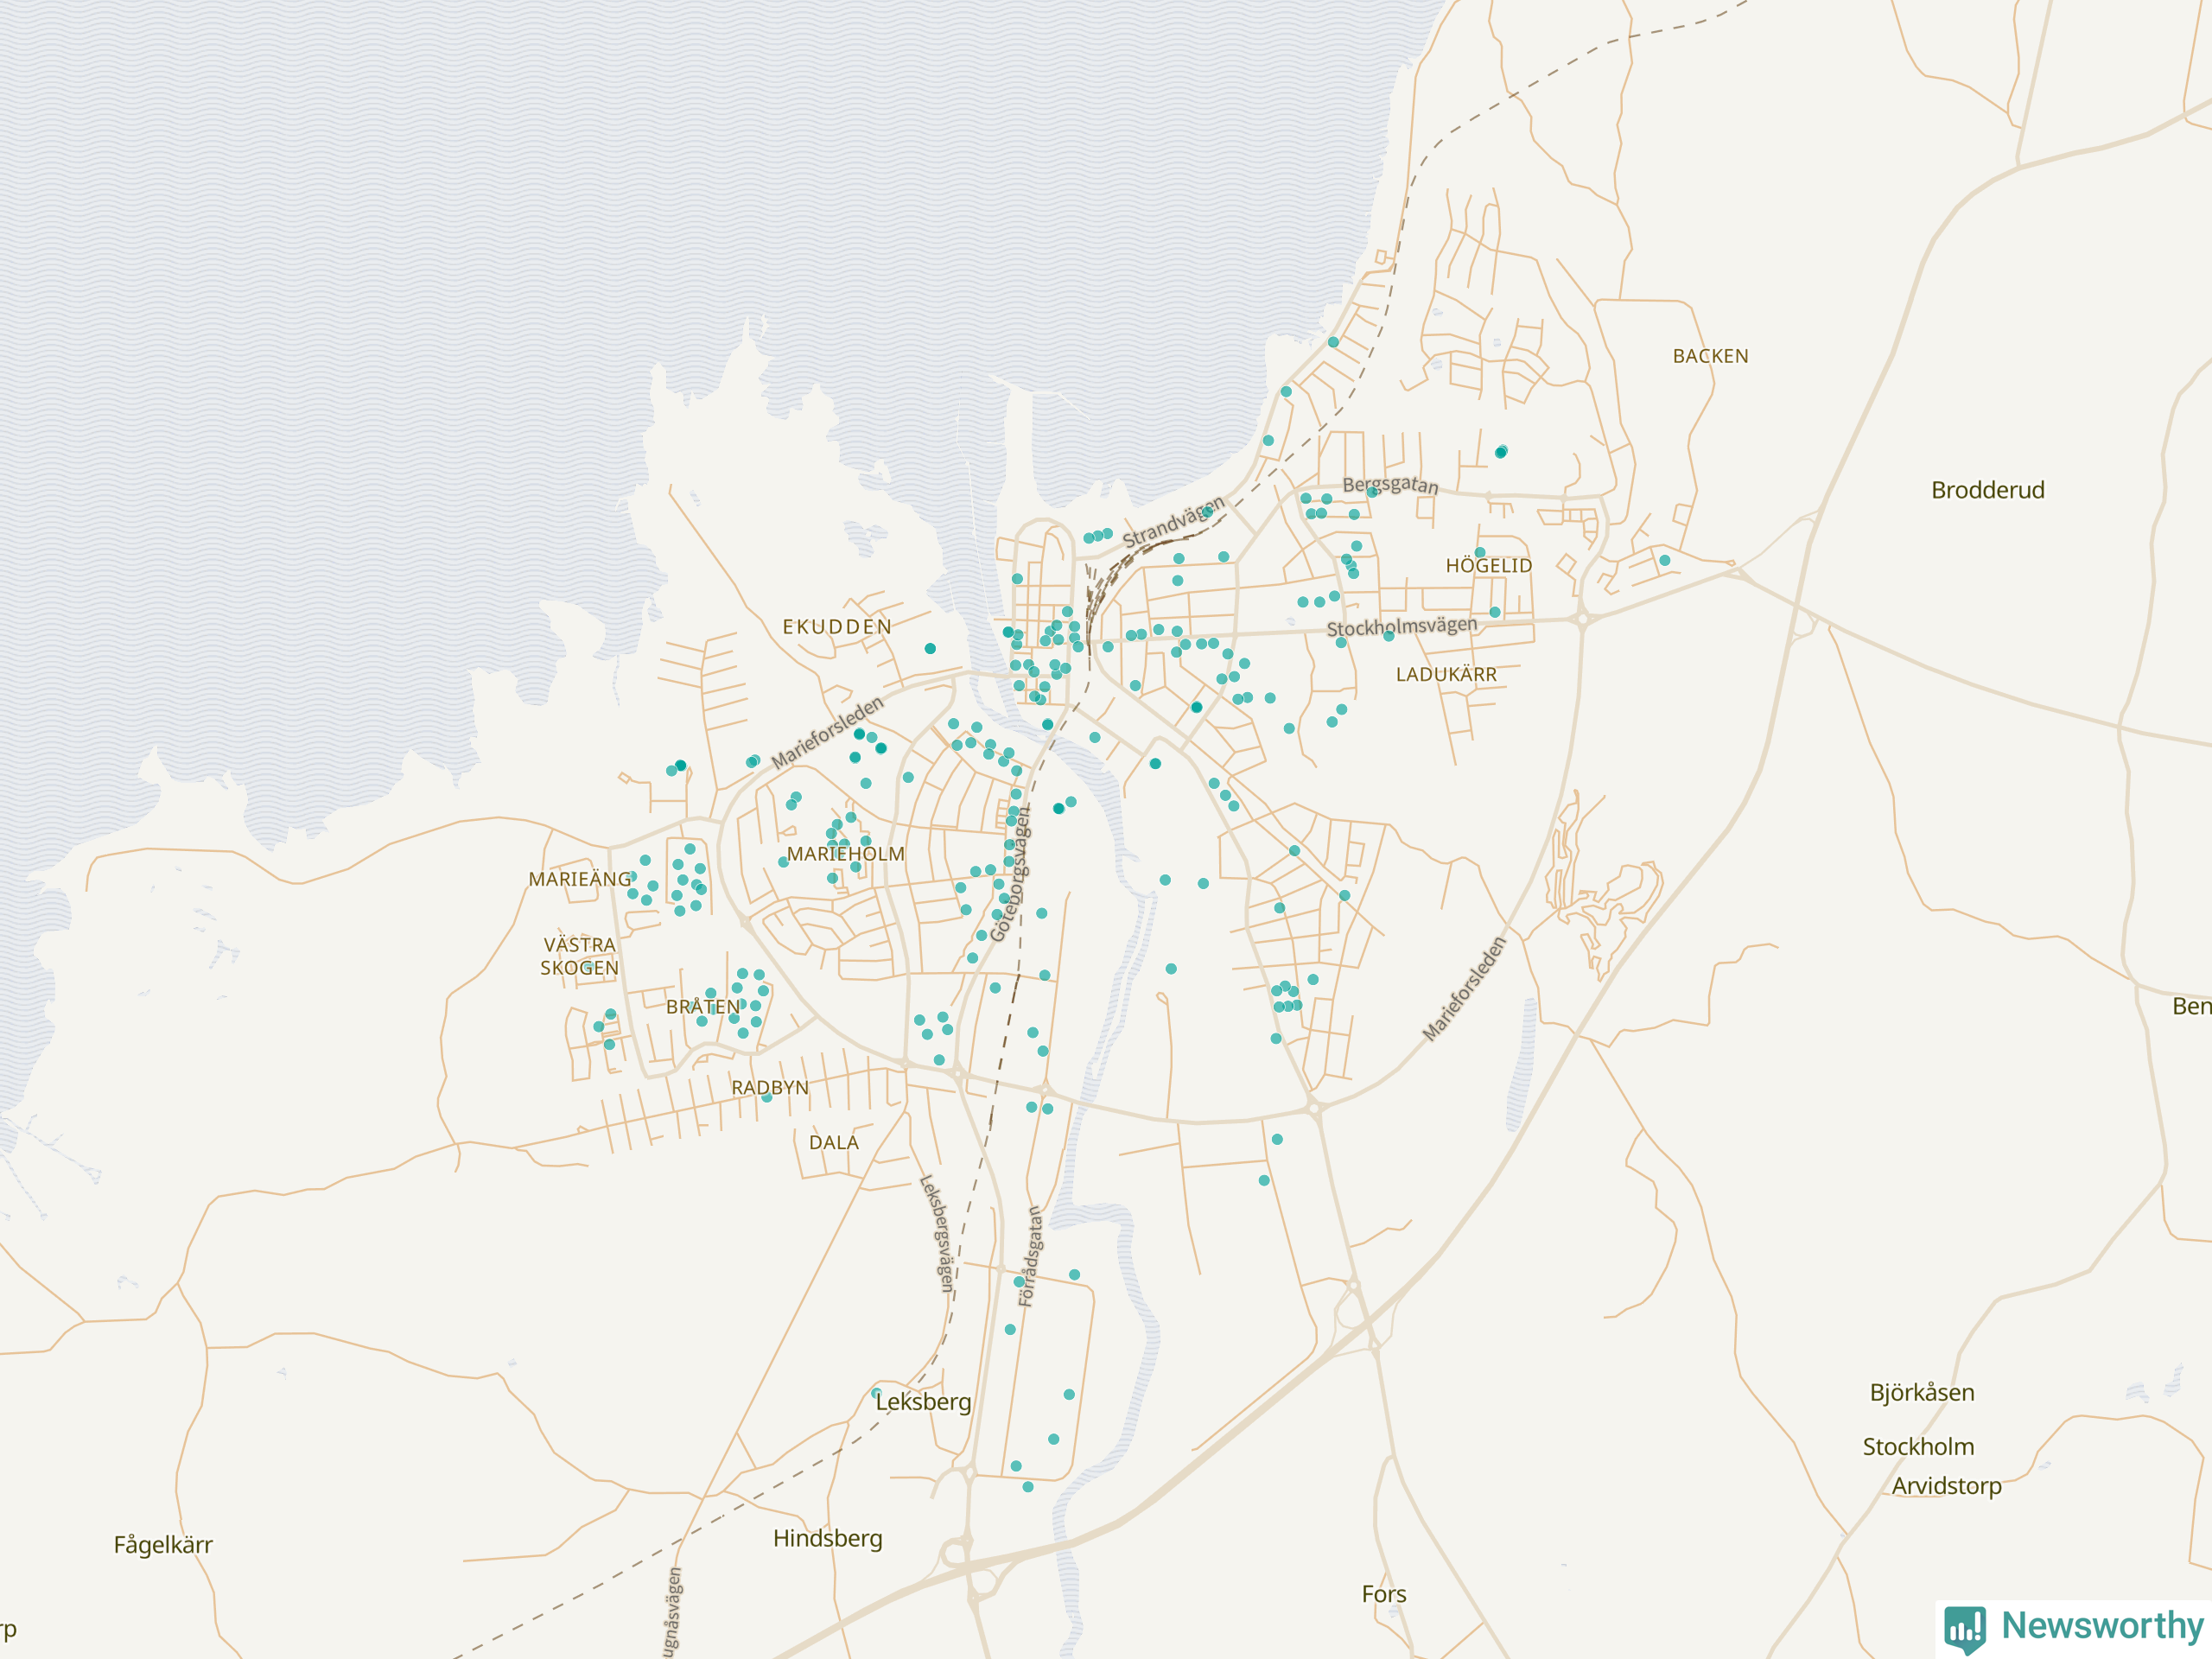Select the Fågelkärr place label
Viewport: 2212px width, 1659px height.
click(163, 1545)
